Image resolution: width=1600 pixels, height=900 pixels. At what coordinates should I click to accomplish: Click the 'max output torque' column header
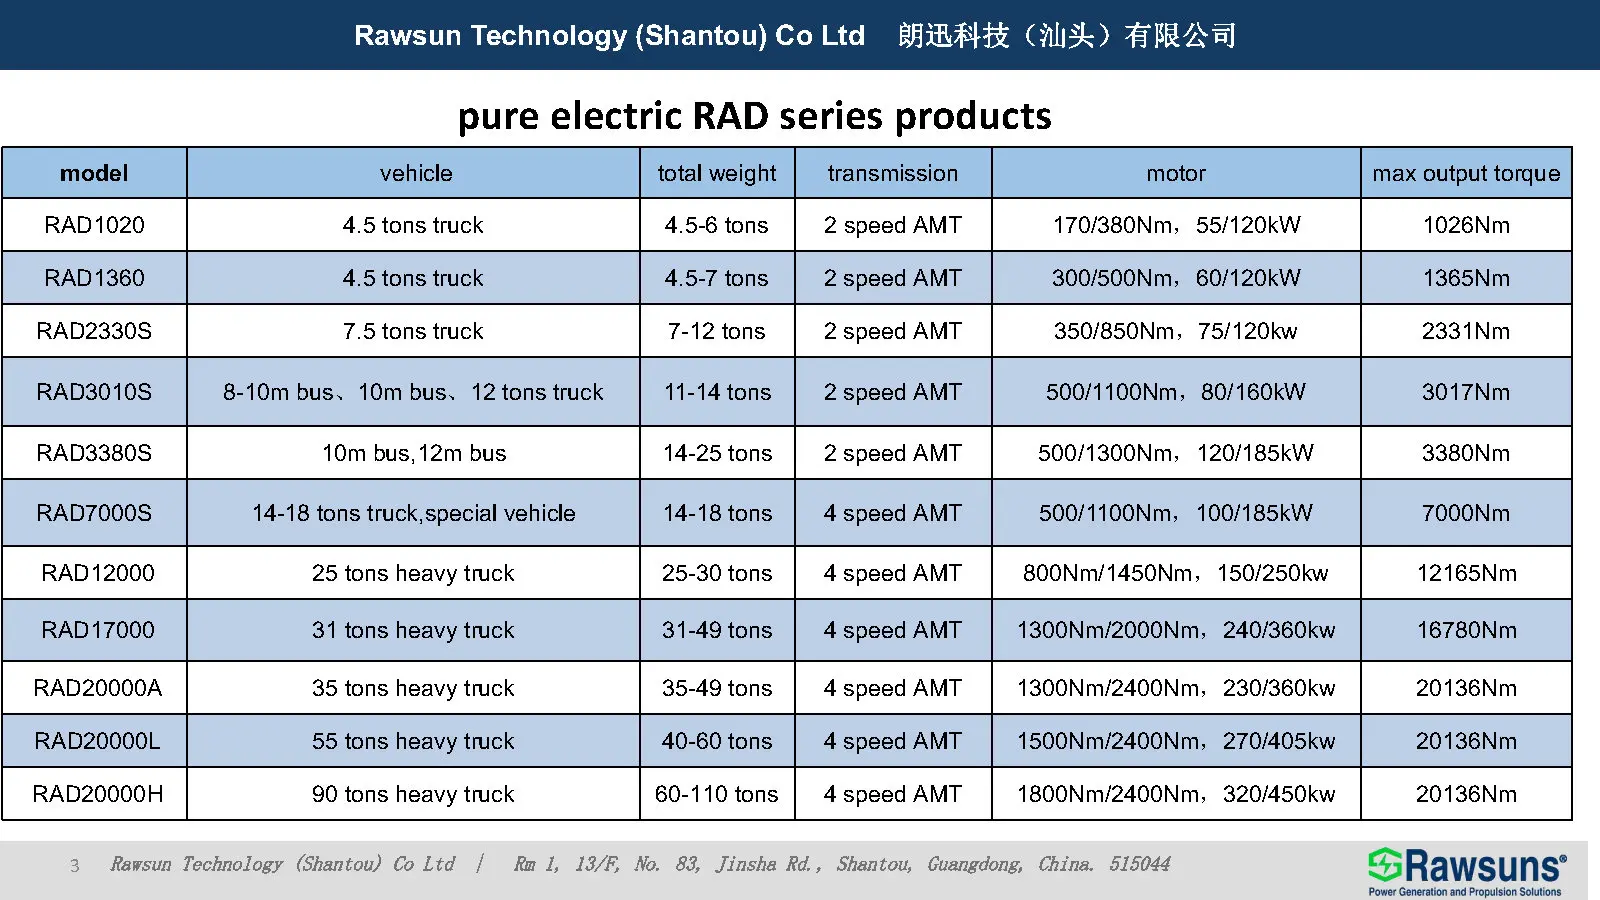(x=1466, y=172)
